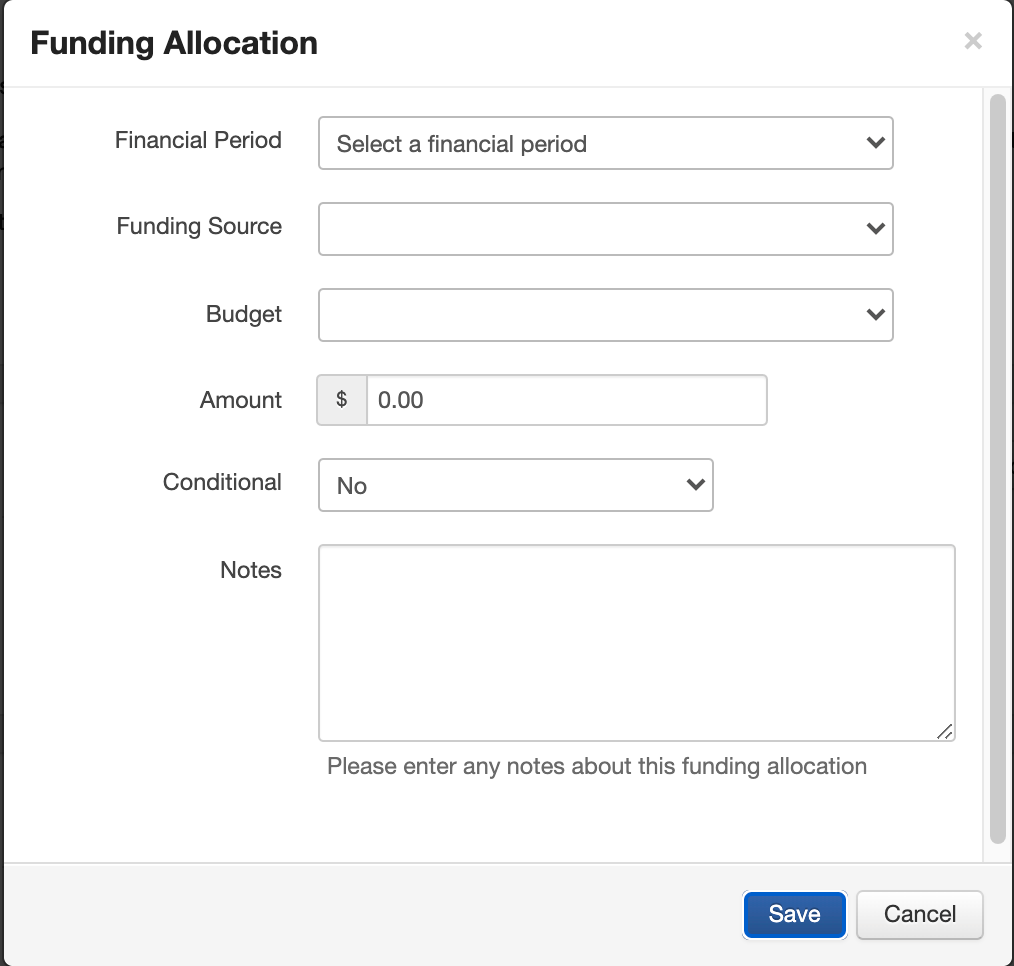This screenshot has height=966, width=1014.
Task: Click the dollar sign currency addon
Action: pyautogui.click(x=342, y=400)
